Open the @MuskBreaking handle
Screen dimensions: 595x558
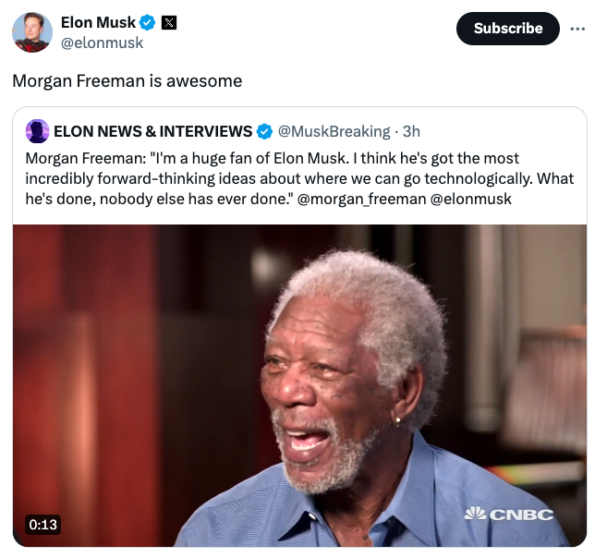[334, 131]
